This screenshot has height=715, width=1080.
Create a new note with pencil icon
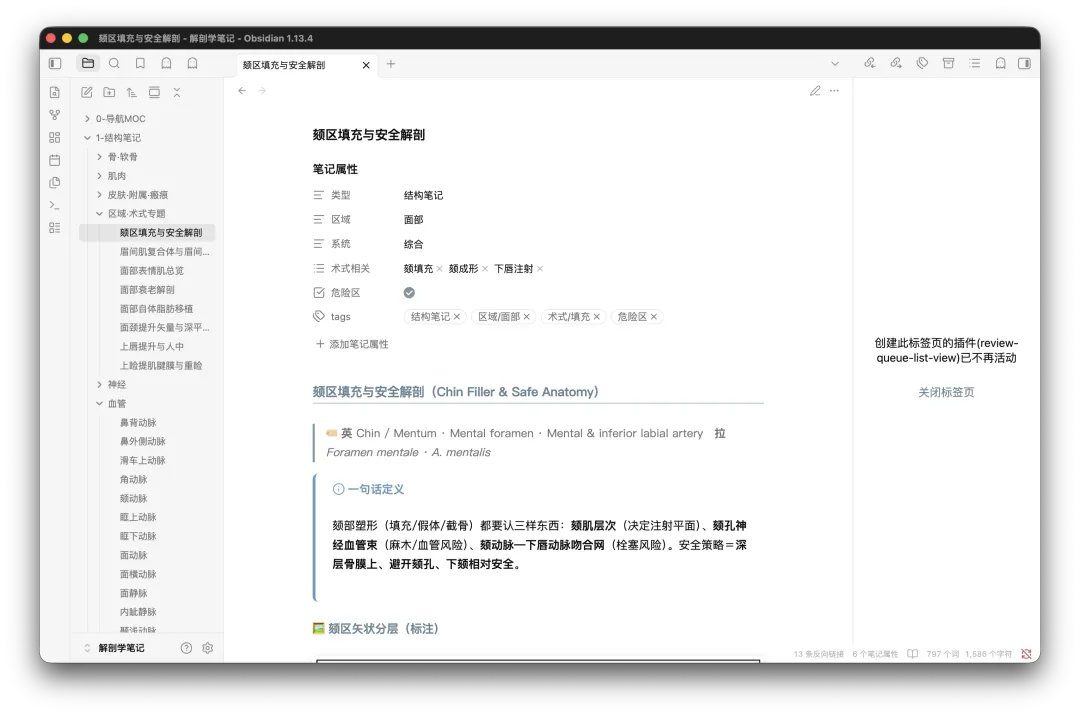point(87,92)
